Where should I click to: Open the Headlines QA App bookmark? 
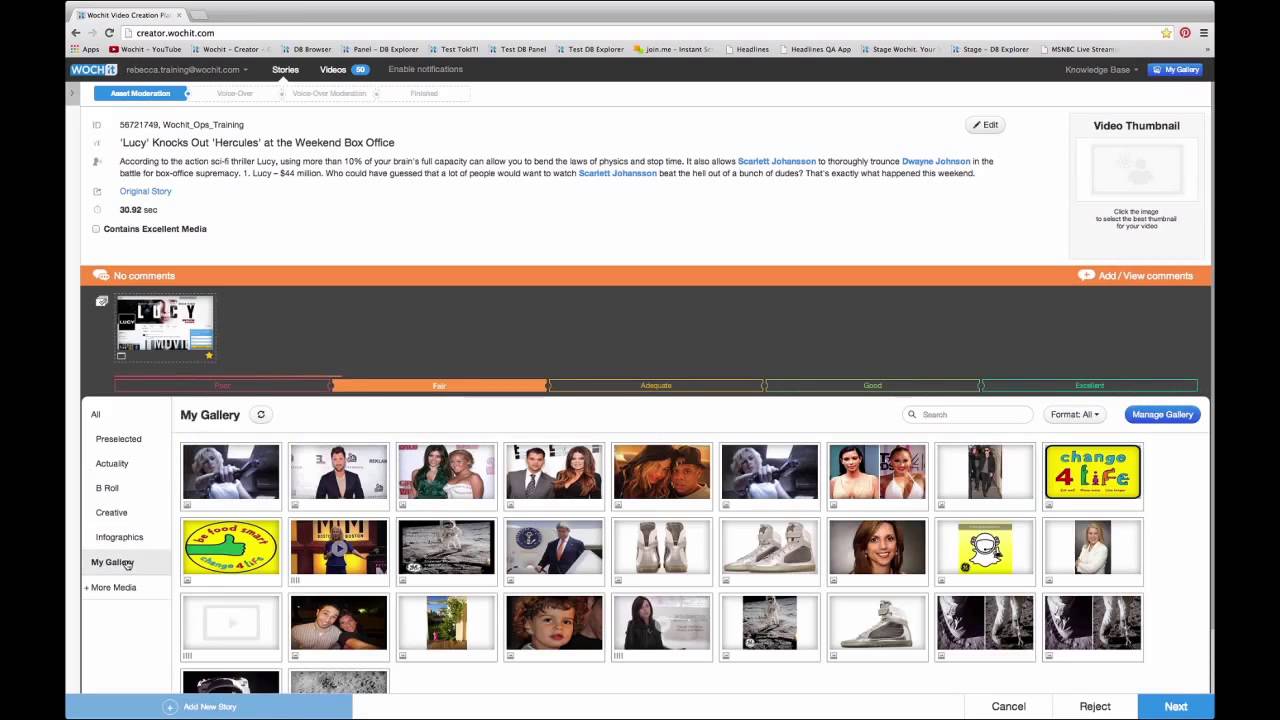coord(815,49)
